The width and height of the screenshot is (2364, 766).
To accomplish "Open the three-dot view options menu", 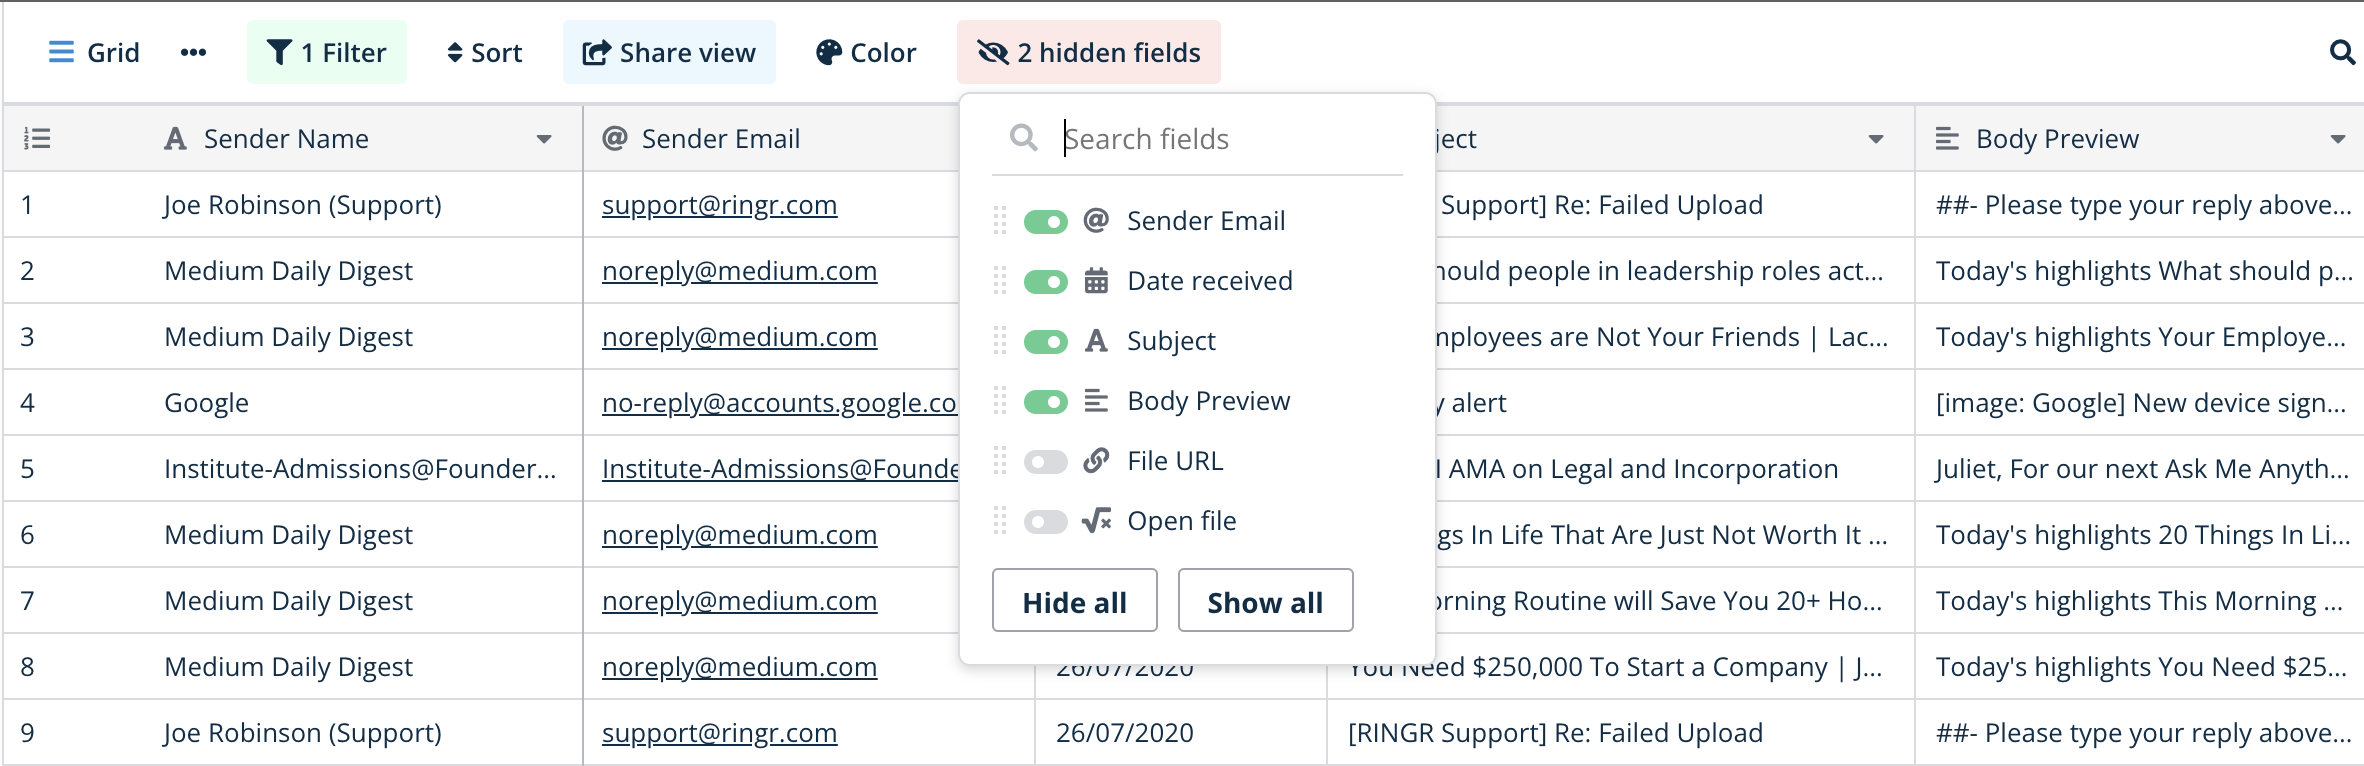I will [x=193, y=53].
